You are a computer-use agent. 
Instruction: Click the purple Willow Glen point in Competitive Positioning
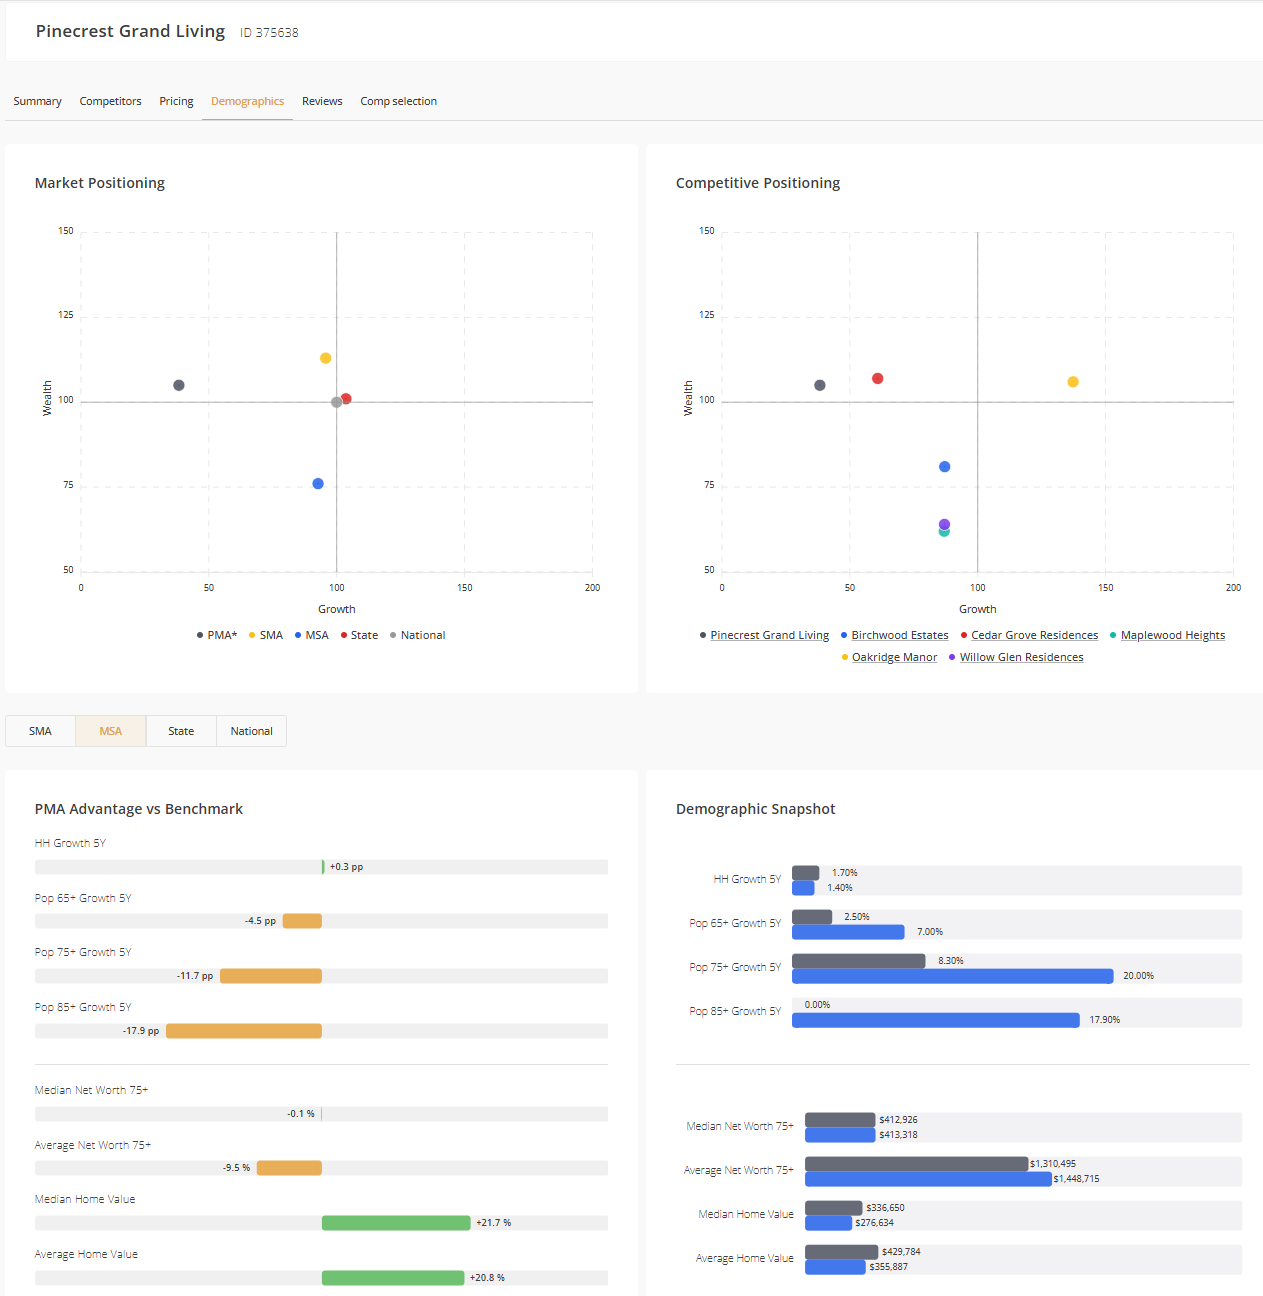point(944,524)
